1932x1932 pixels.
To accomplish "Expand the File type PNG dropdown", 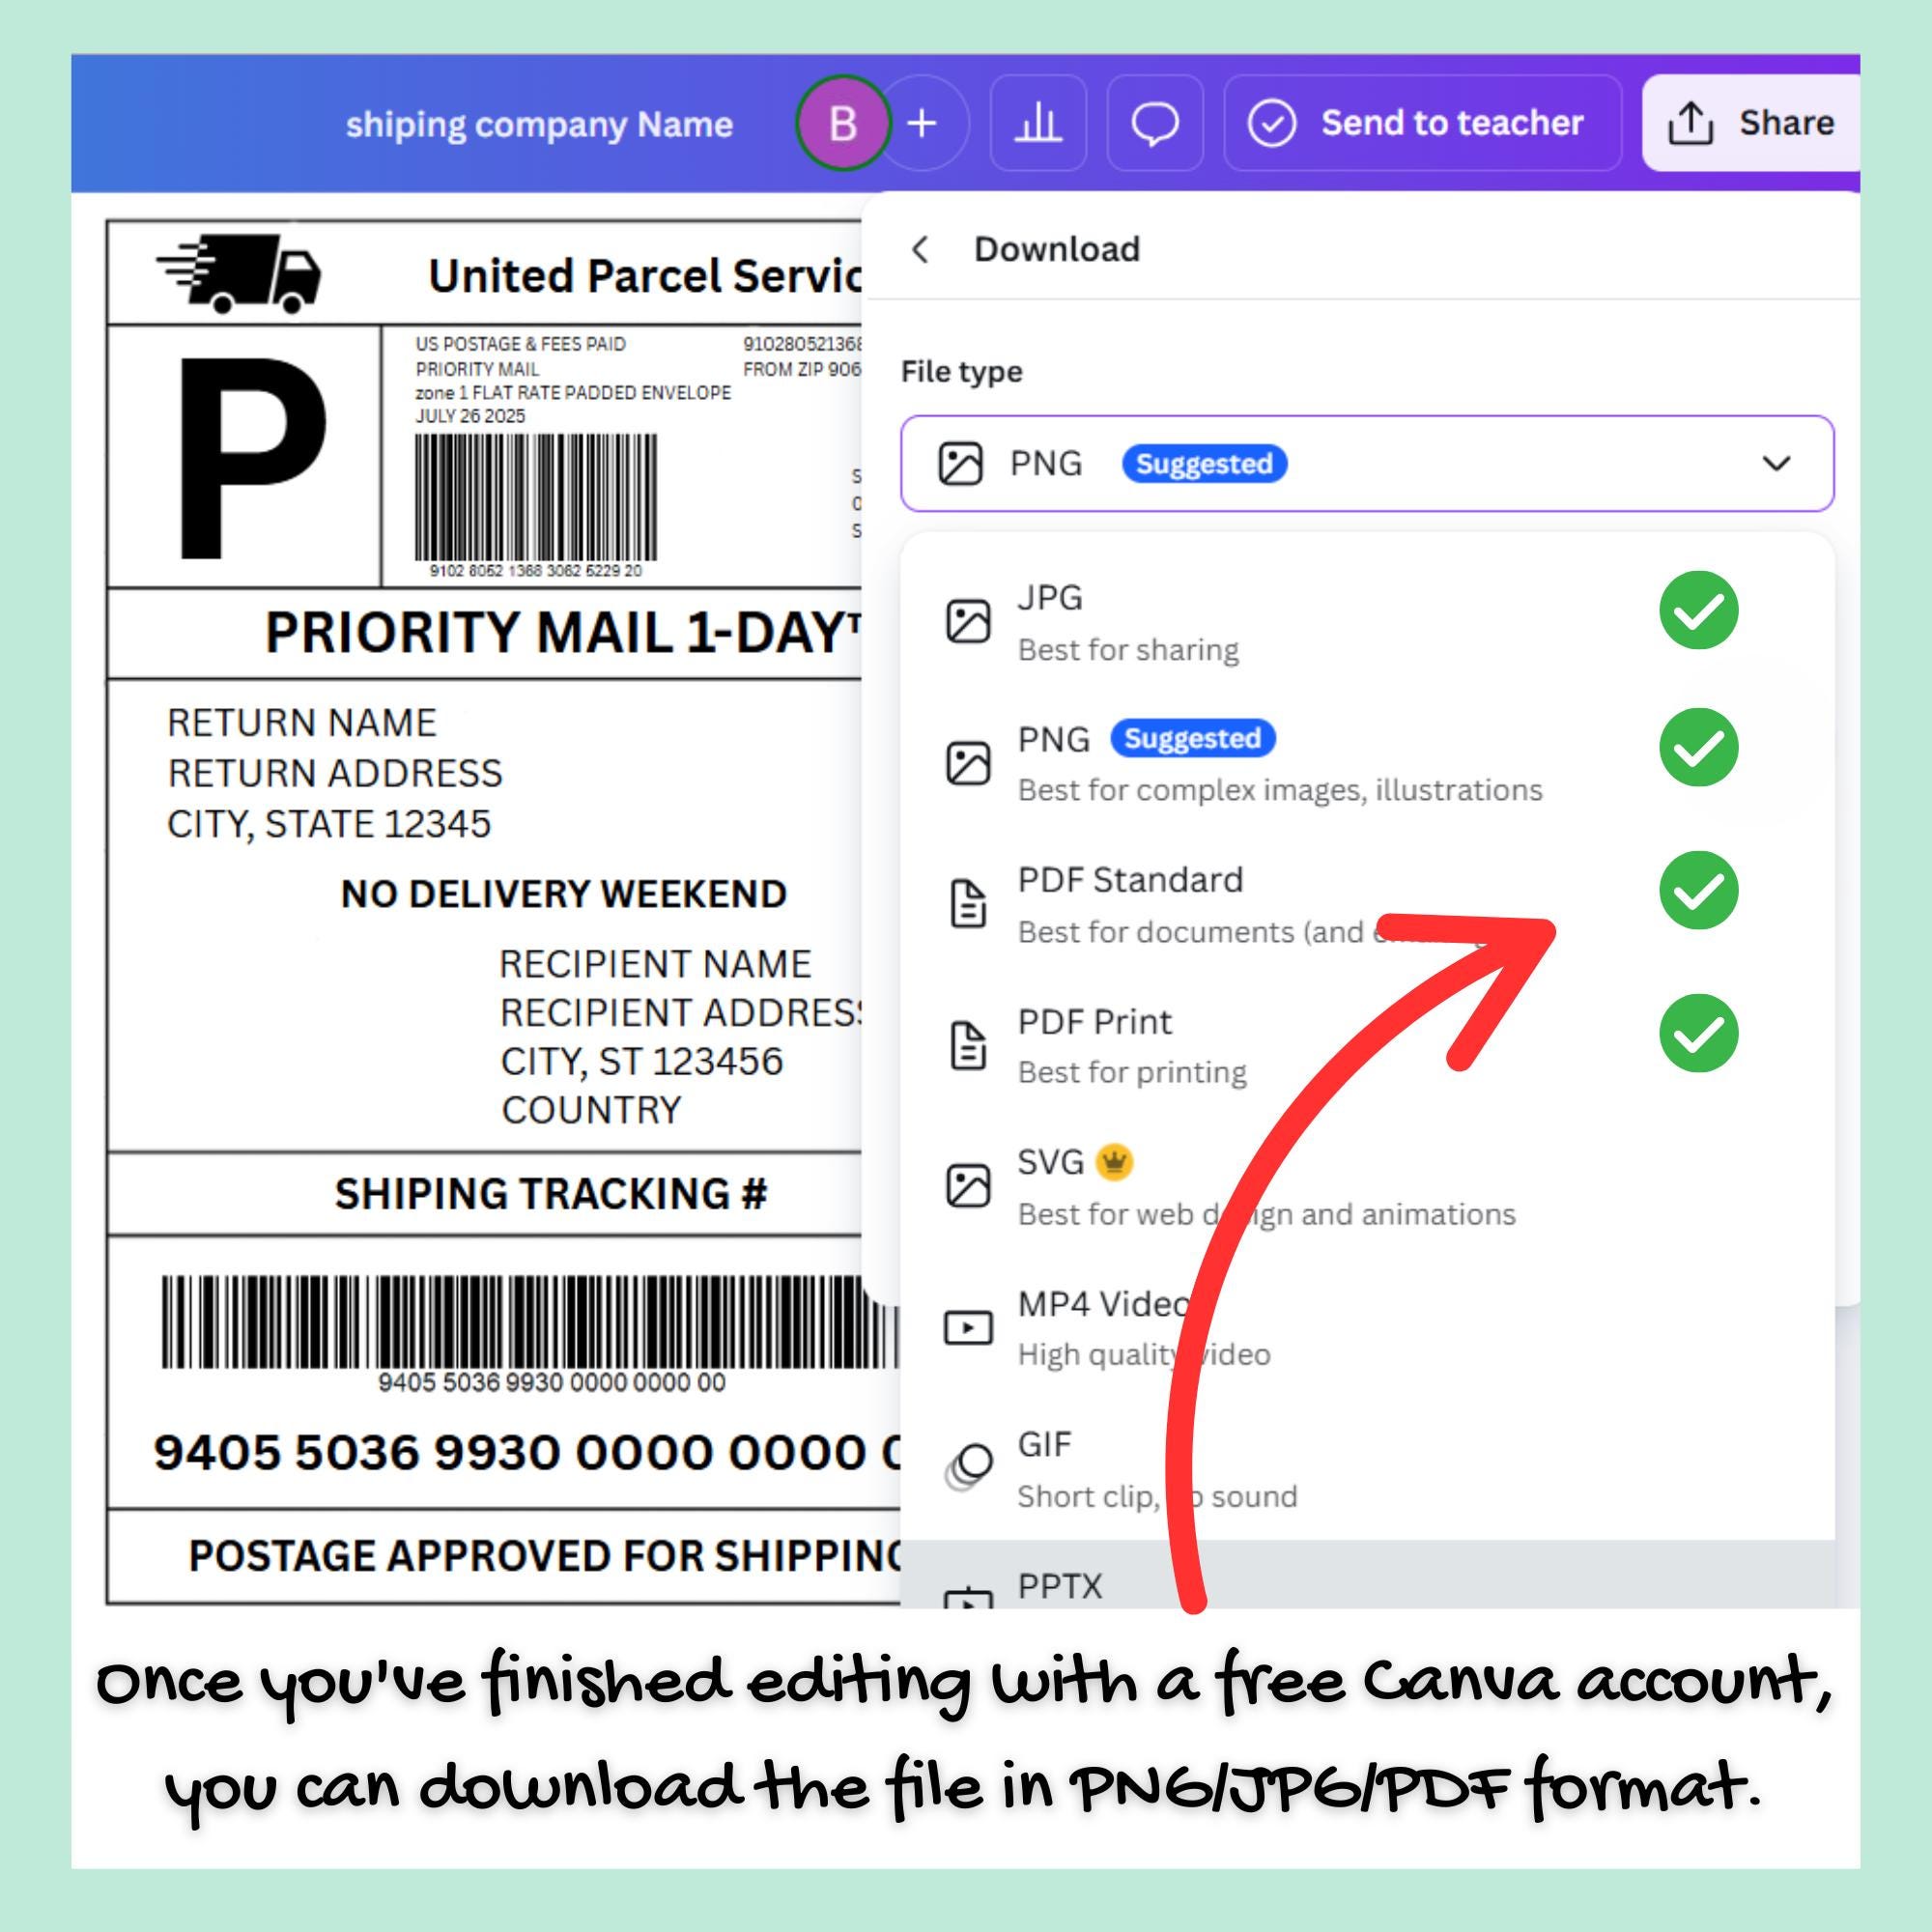I will (1367, 464).
